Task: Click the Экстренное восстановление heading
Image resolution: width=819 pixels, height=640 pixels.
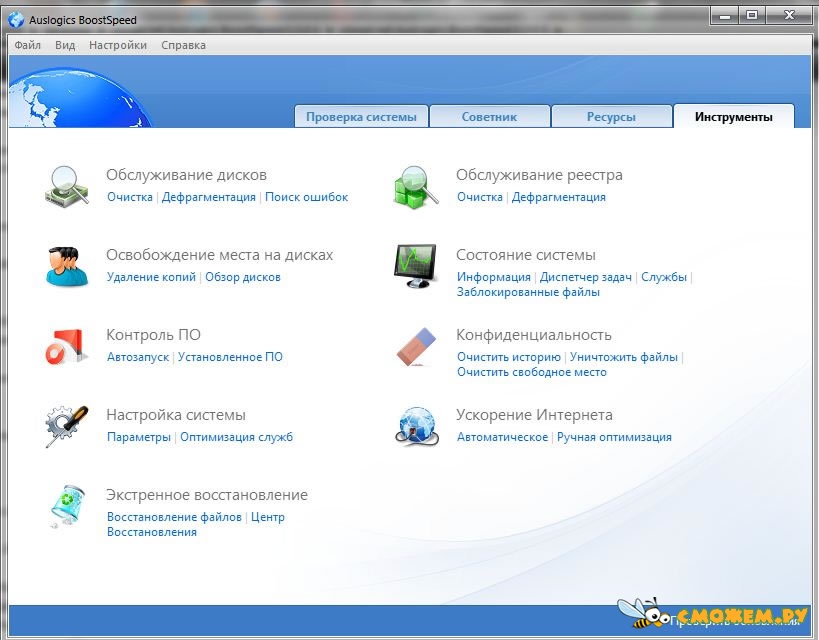Action: tap(207, 494)
